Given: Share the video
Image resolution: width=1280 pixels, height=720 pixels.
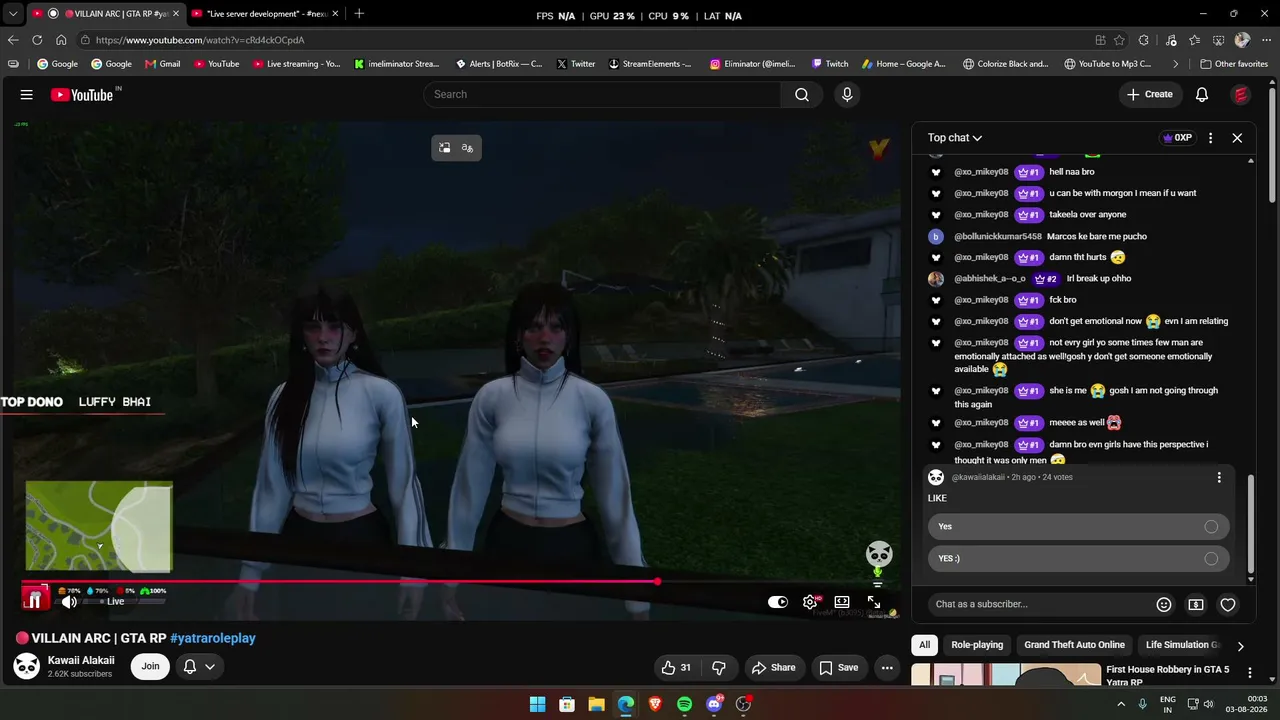Looking at the screenshot, I should click(773, 667).
